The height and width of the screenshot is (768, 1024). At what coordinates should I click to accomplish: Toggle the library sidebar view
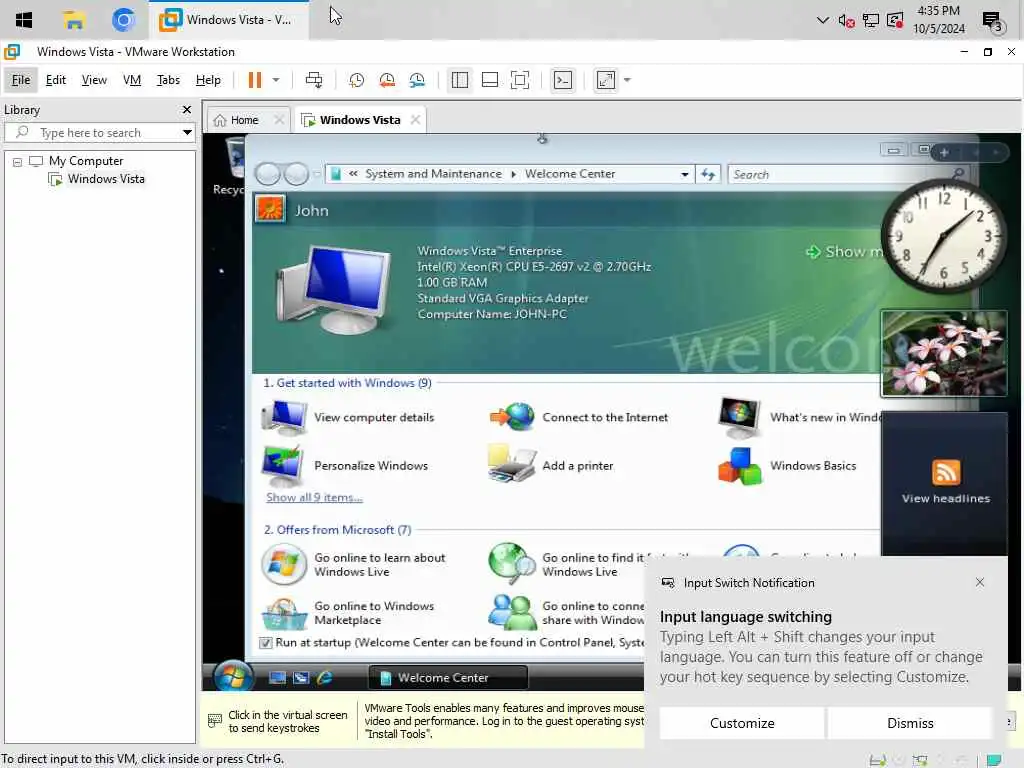[460, 80]
